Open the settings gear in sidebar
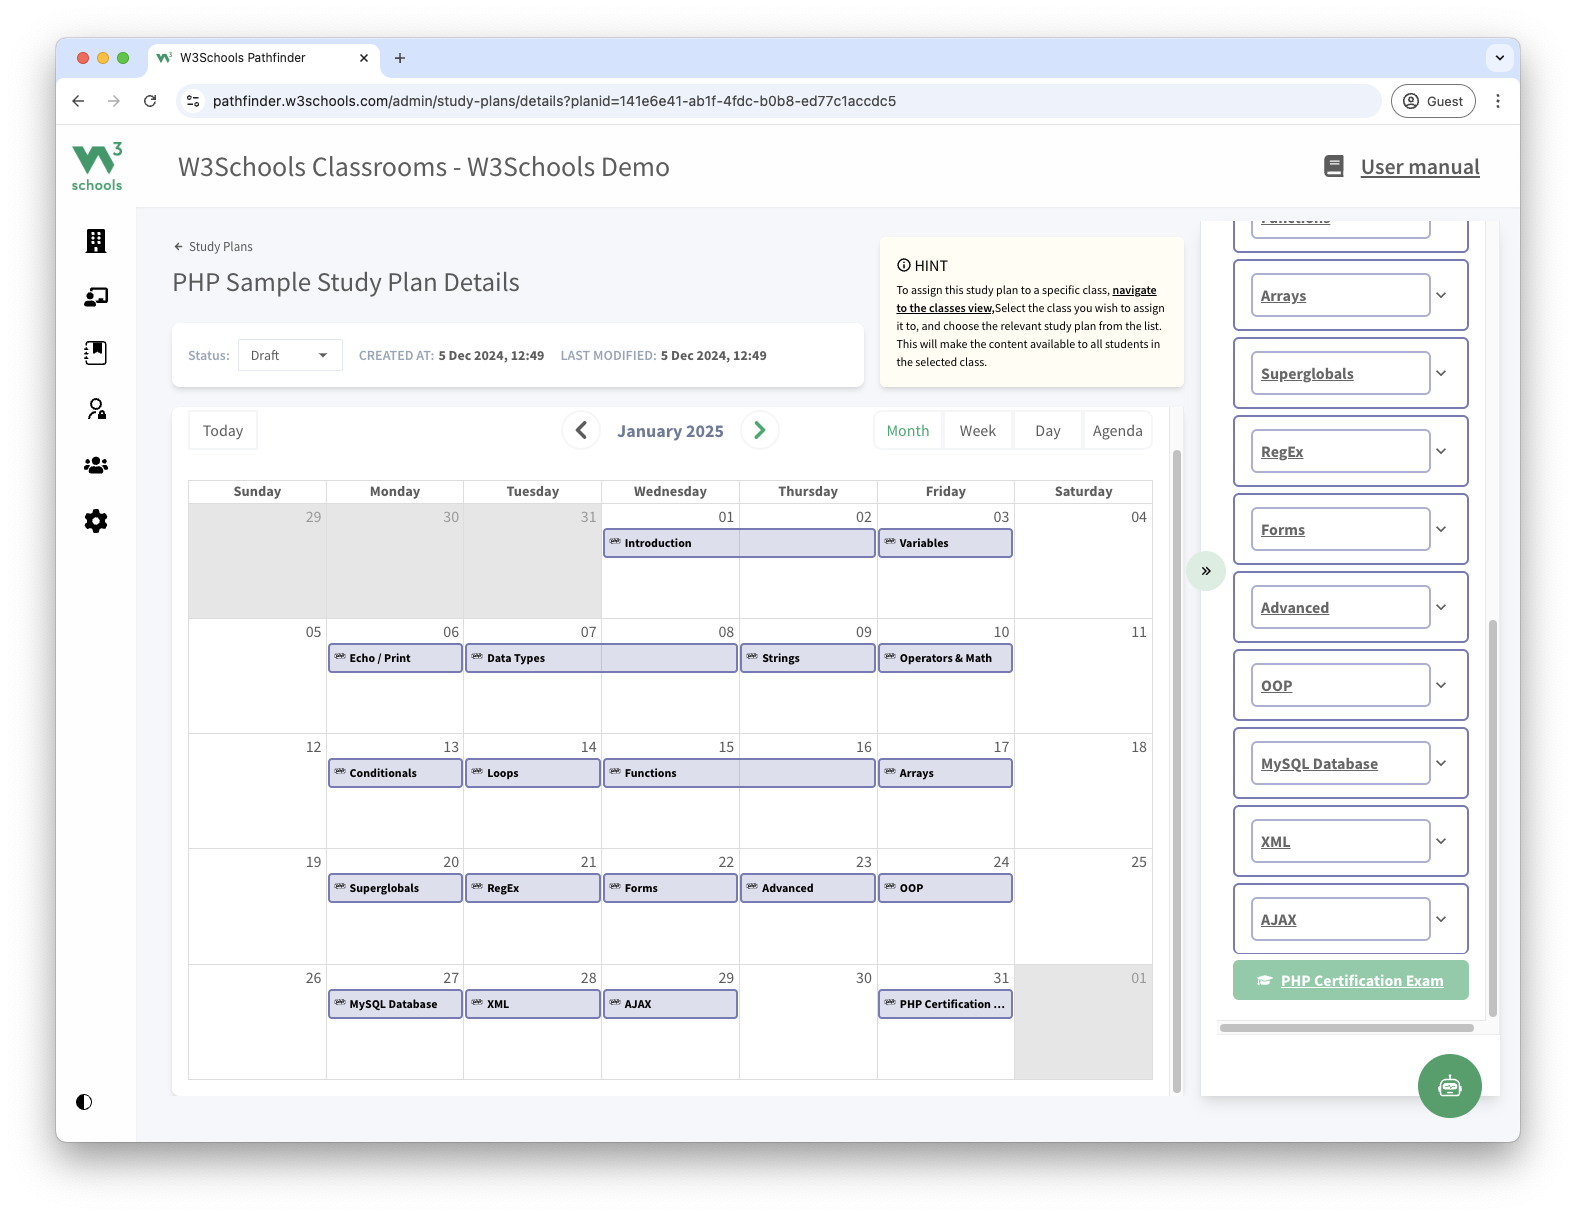Image resolution: width=1576 pixels, height=1216 pixels. [x=96, y=521]
